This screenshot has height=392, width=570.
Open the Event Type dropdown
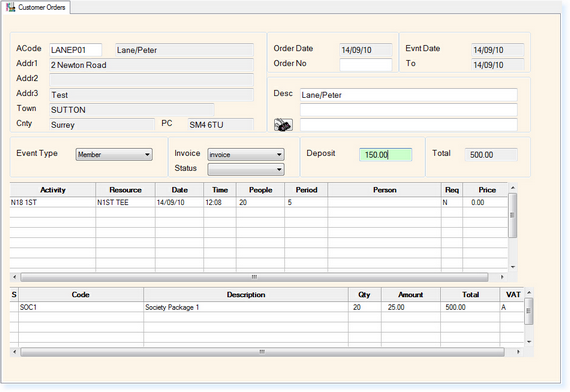click(x=114, y=155)
